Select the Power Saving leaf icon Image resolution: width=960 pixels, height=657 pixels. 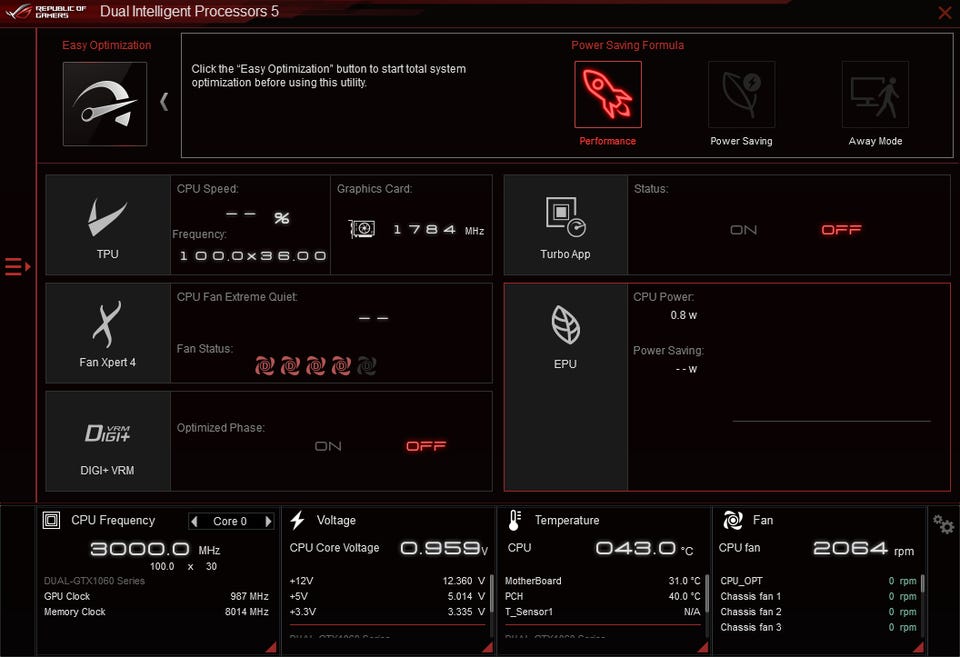(741, 94)
